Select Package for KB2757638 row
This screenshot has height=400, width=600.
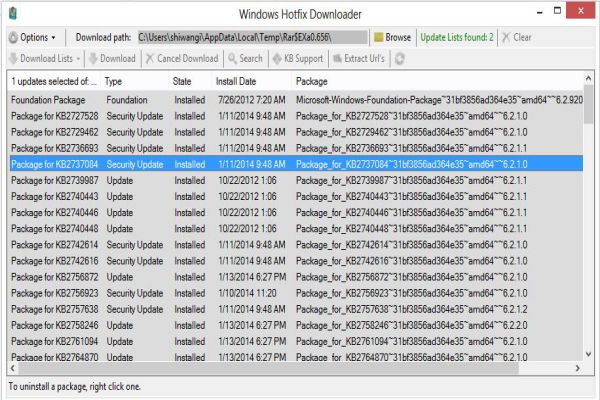point(295,309)
